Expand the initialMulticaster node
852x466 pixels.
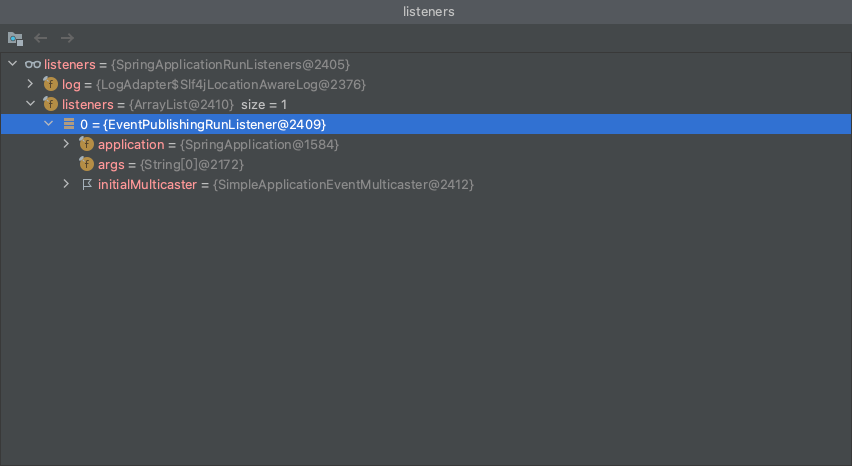[67, 184]
